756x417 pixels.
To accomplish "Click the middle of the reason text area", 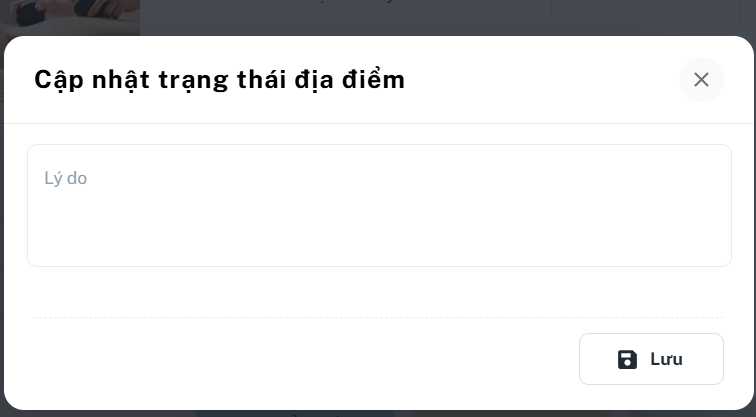I will (379, 205).
